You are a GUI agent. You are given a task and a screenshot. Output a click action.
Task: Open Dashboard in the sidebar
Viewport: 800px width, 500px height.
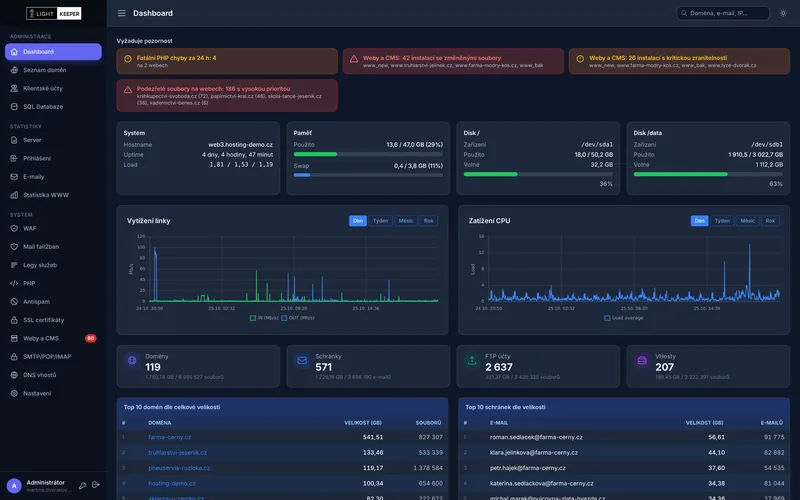[53, 52]
